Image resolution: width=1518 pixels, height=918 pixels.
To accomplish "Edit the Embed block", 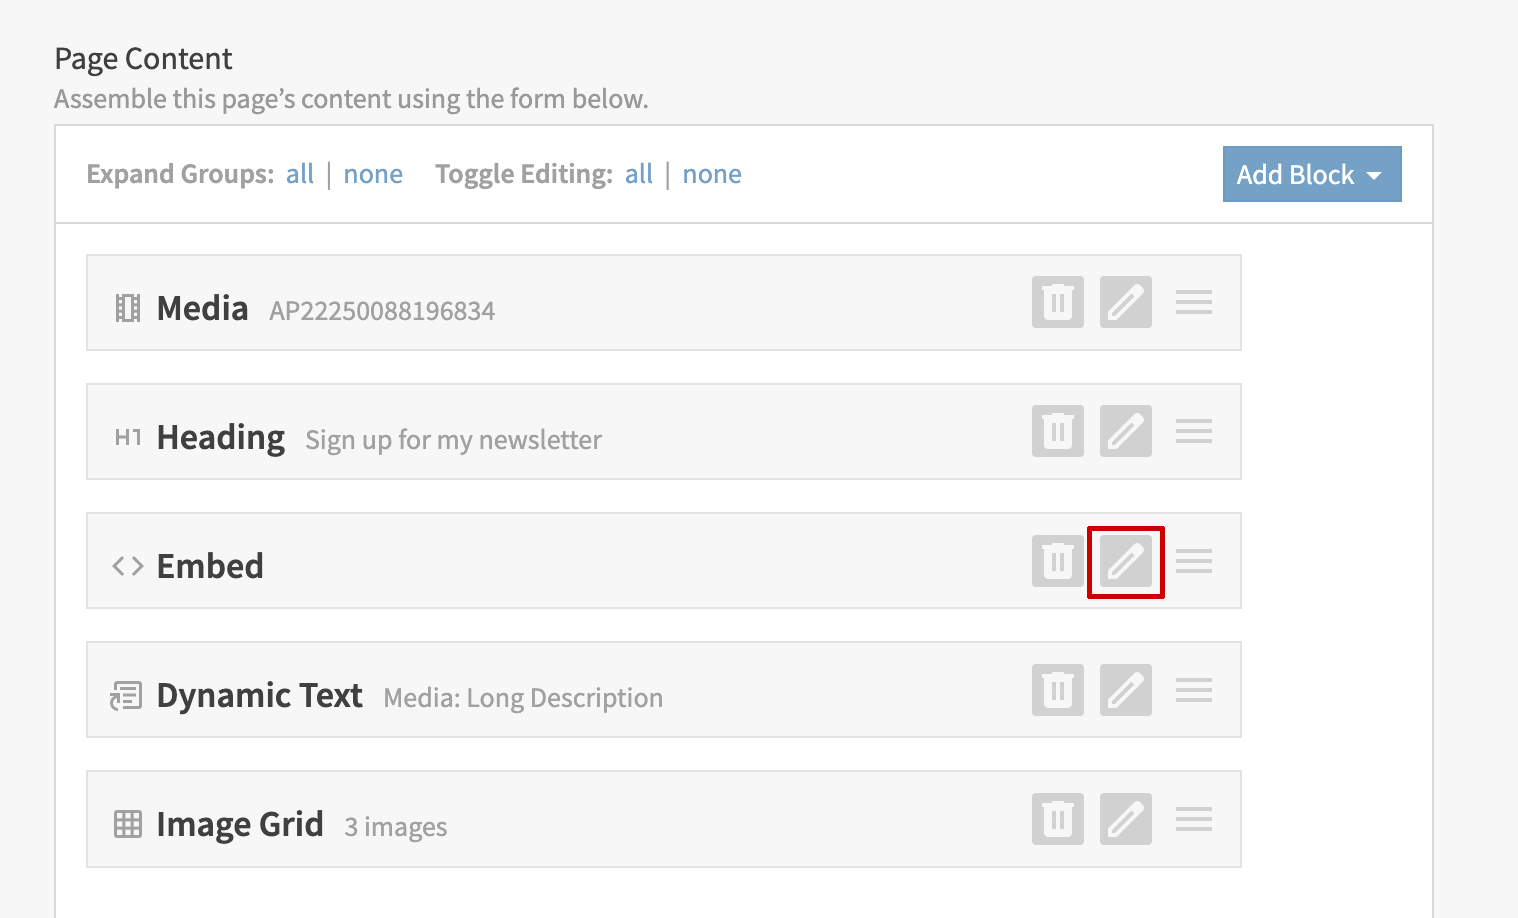I will (x=1126, y=561).
